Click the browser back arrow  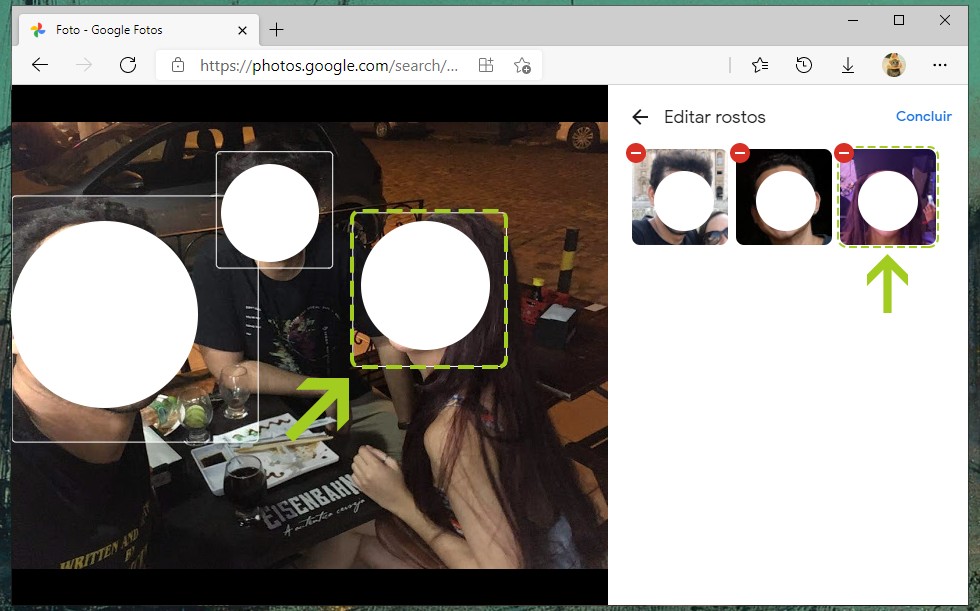point(40,65)
